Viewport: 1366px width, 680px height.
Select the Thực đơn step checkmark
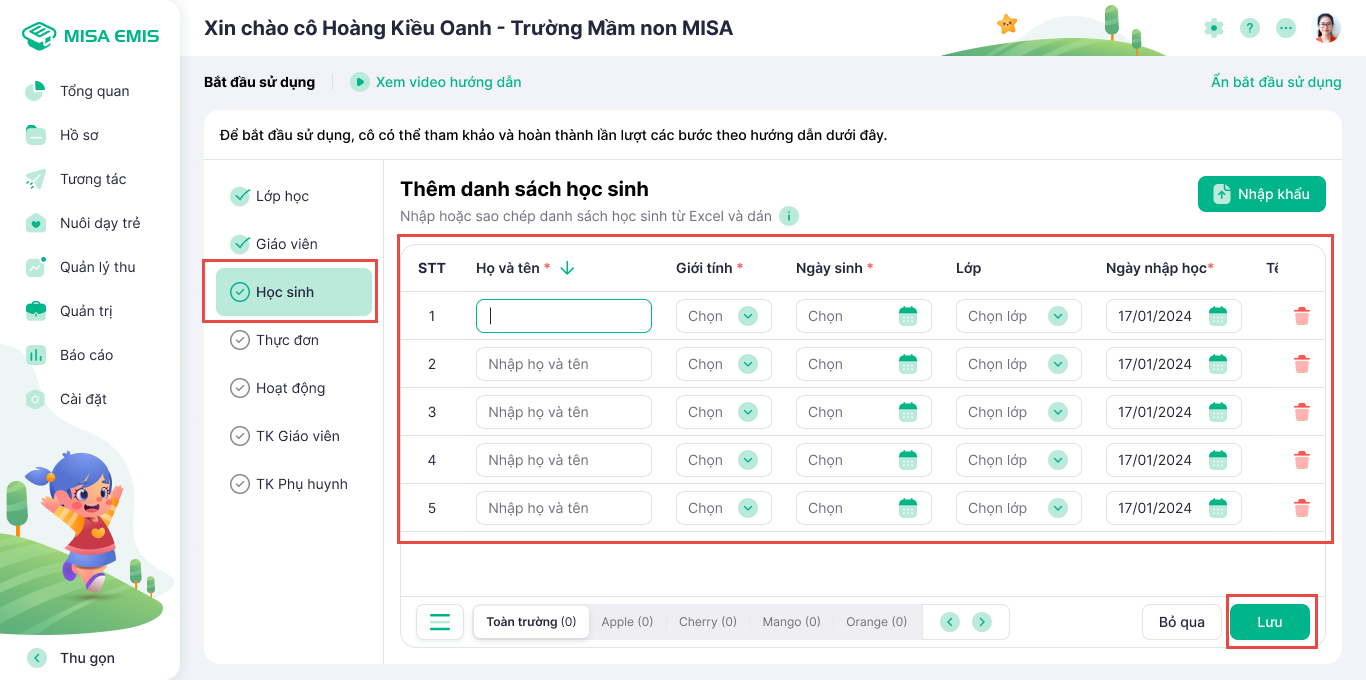(240, 340)
